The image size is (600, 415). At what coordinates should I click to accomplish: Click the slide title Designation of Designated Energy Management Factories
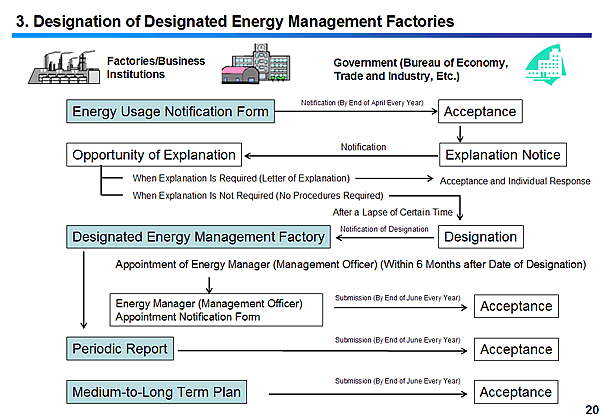235,21
